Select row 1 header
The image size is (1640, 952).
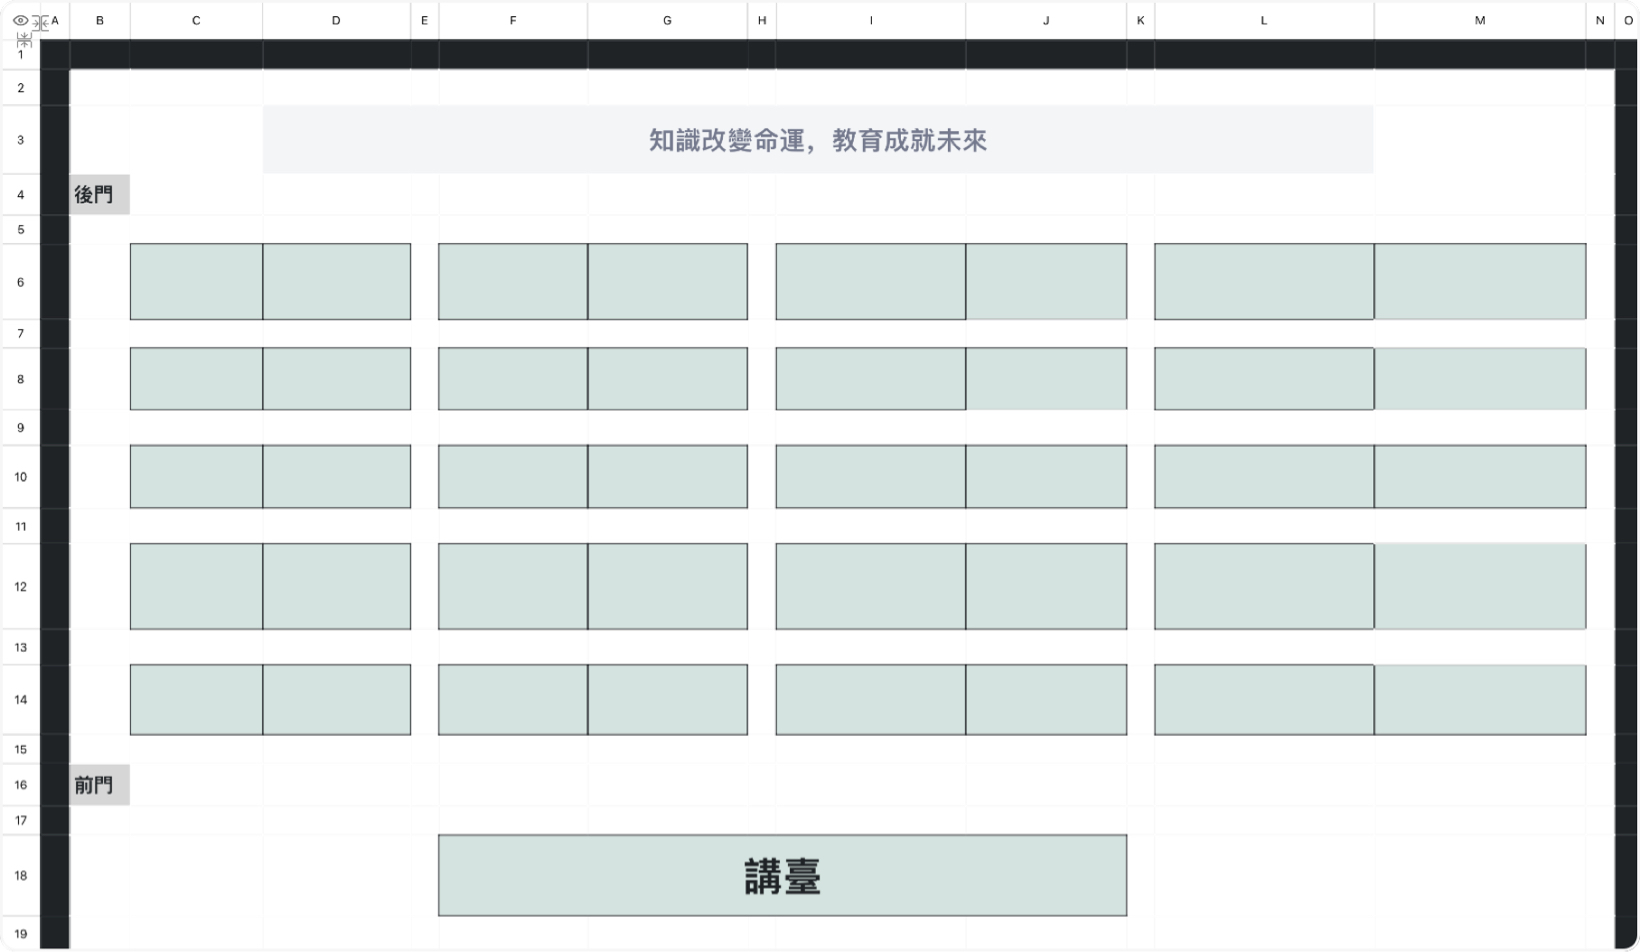point(20,55)
